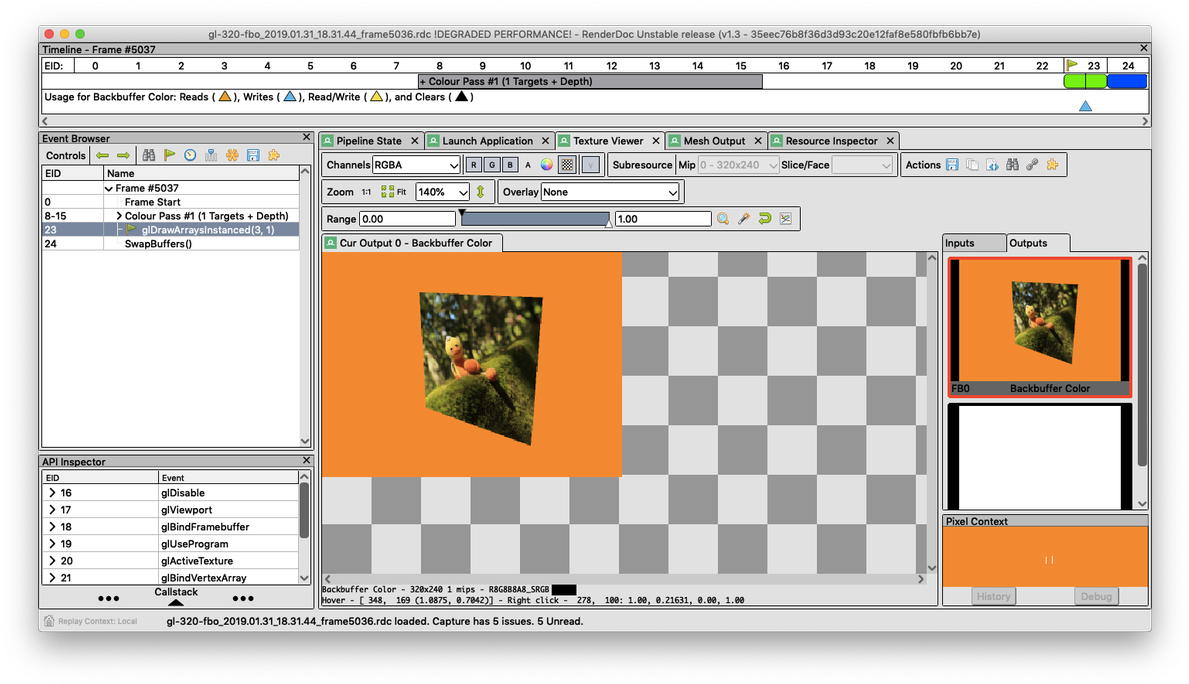This screenshot has height=684, width=1189.
Task: Select the Outputs thumbnails tab
Action: (1037, 243)
